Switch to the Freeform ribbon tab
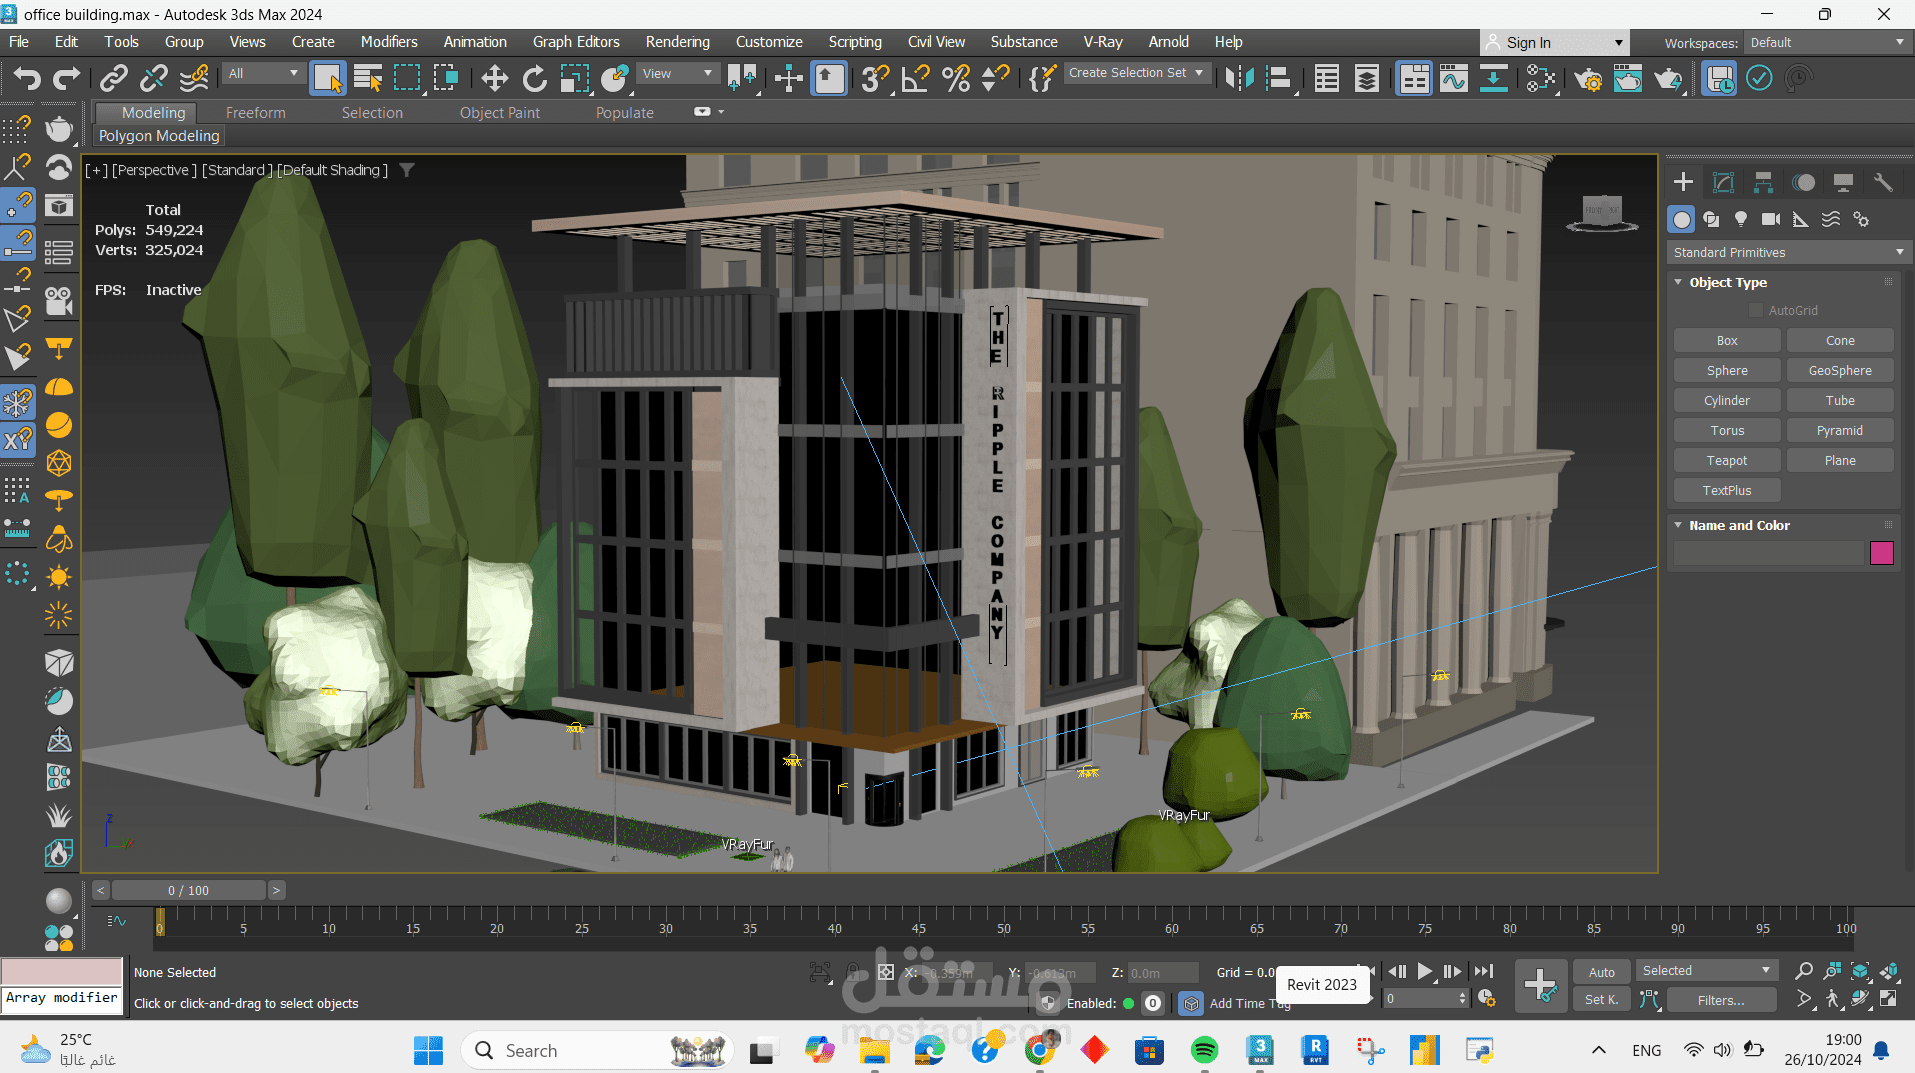 point(255,113)
